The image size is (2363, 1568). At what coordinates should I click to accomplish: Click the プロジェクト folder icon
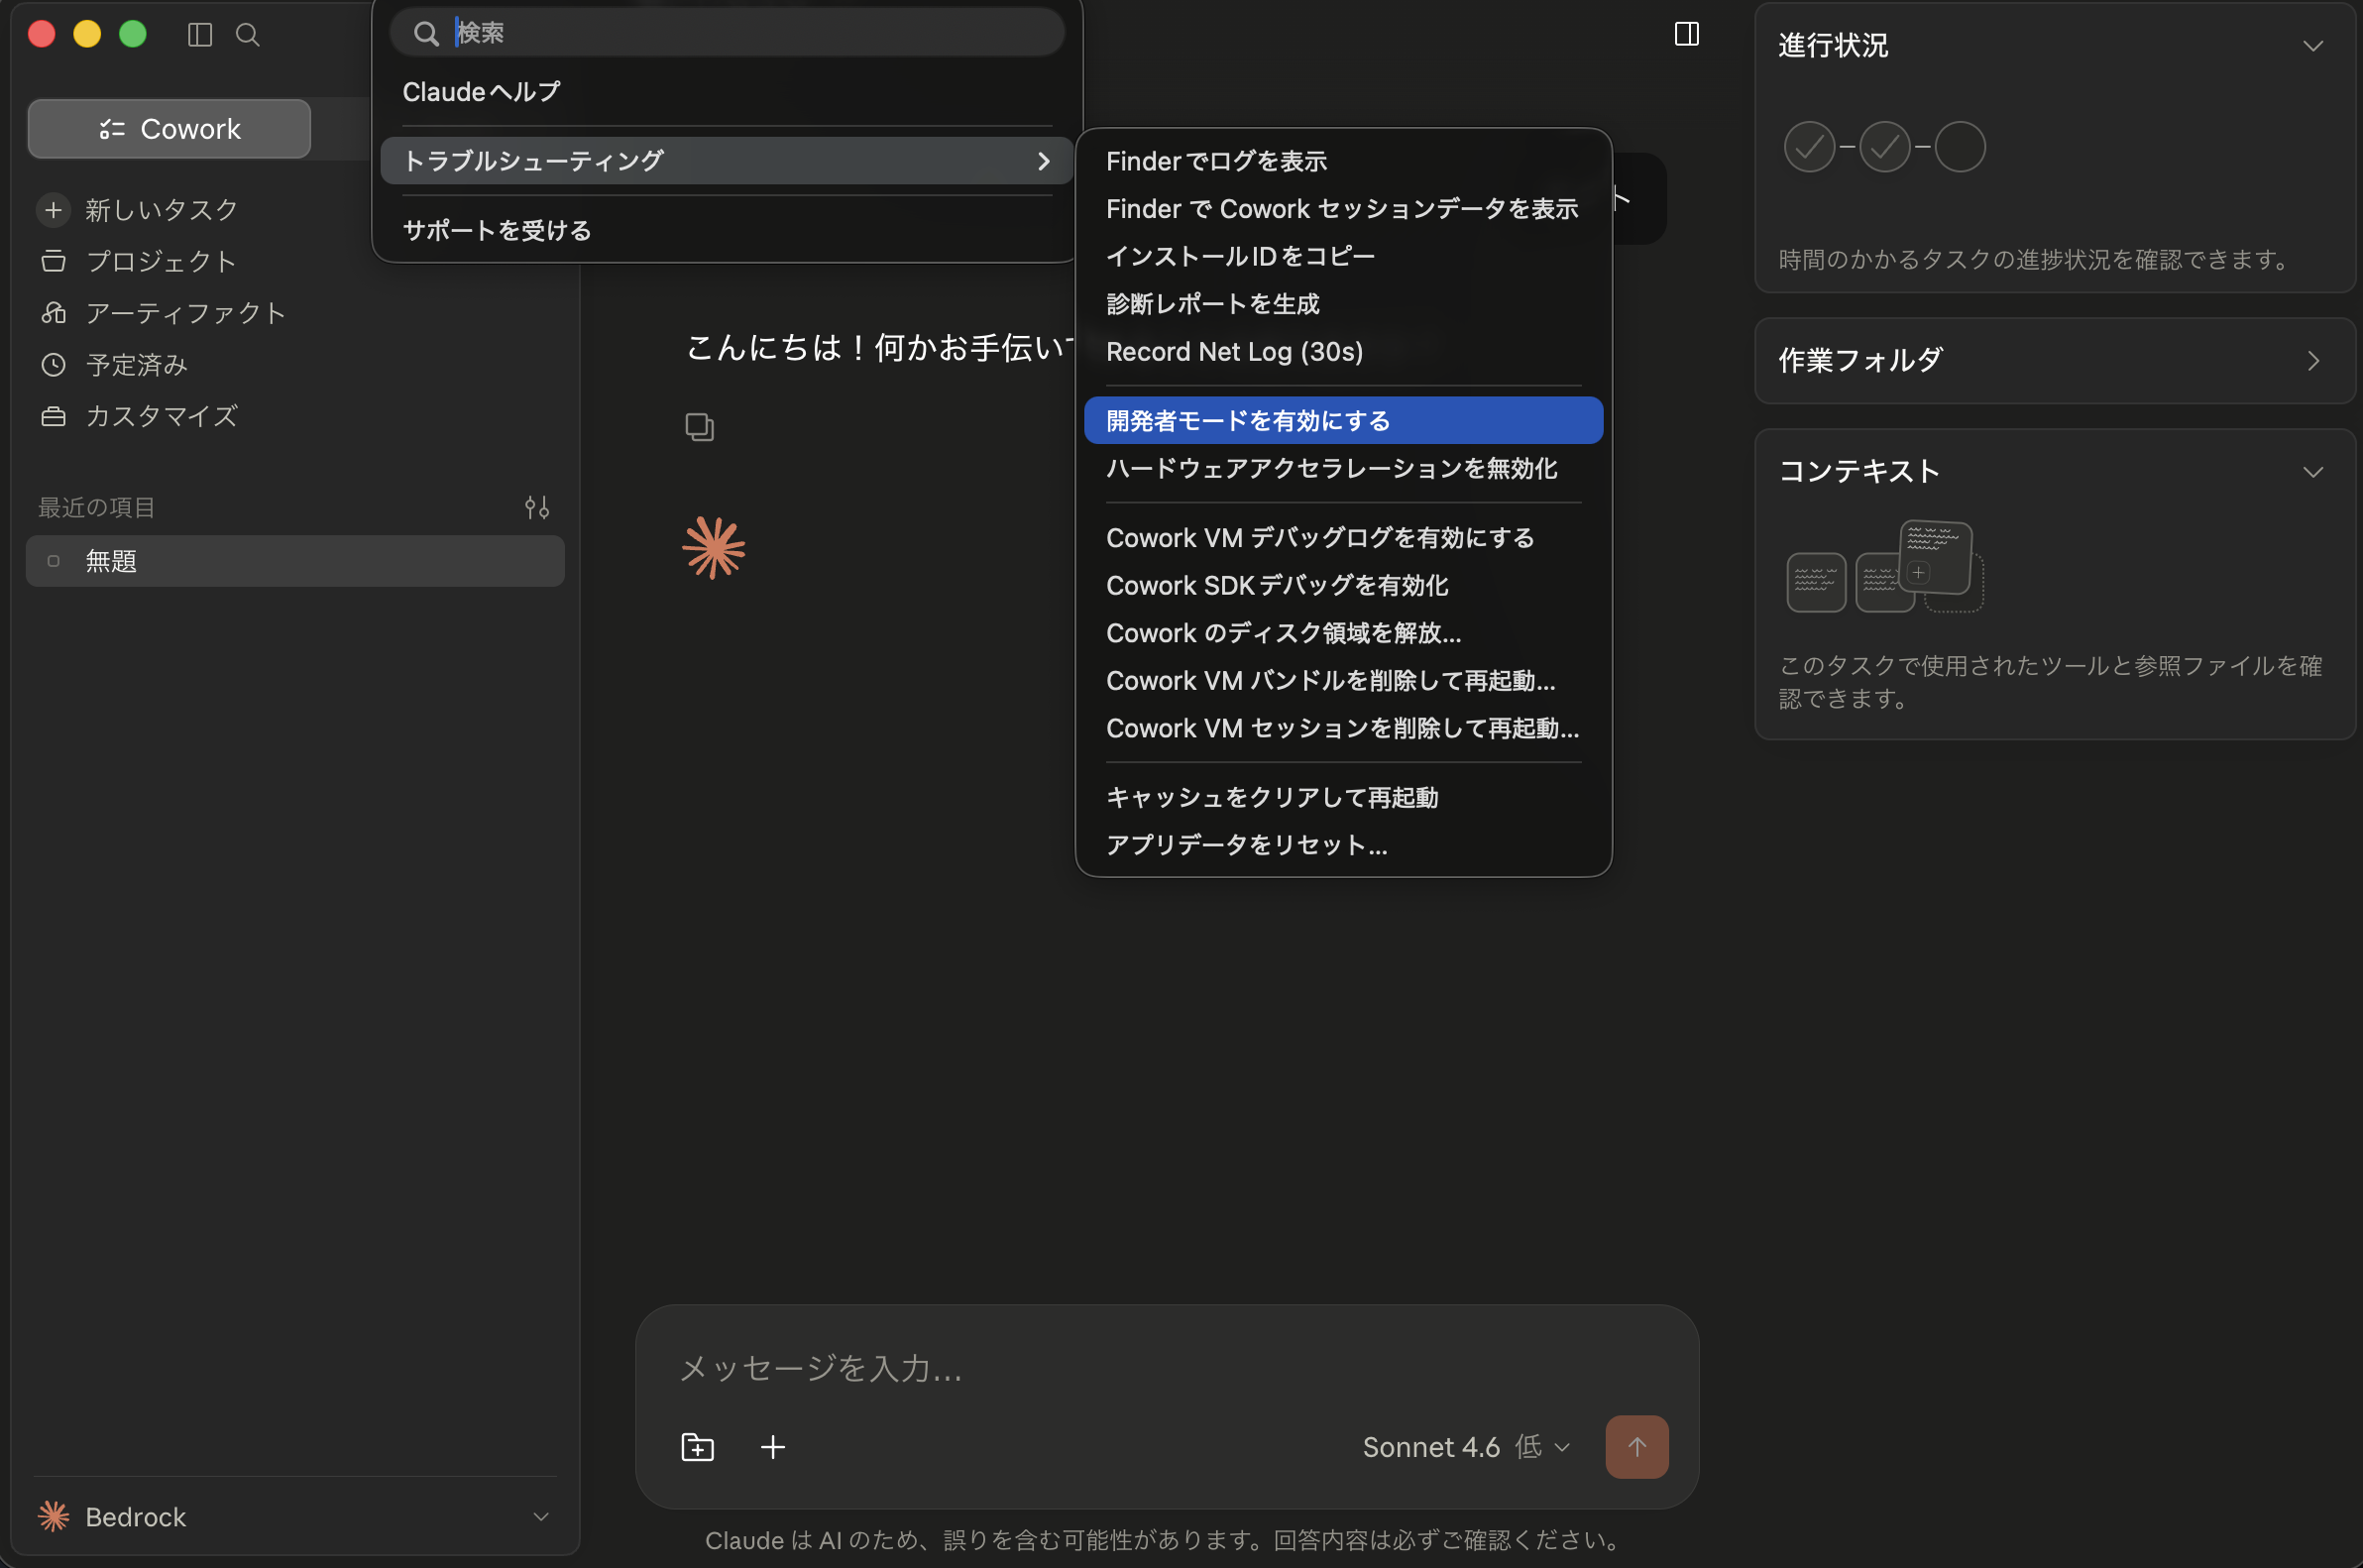(x=54, y=261)
